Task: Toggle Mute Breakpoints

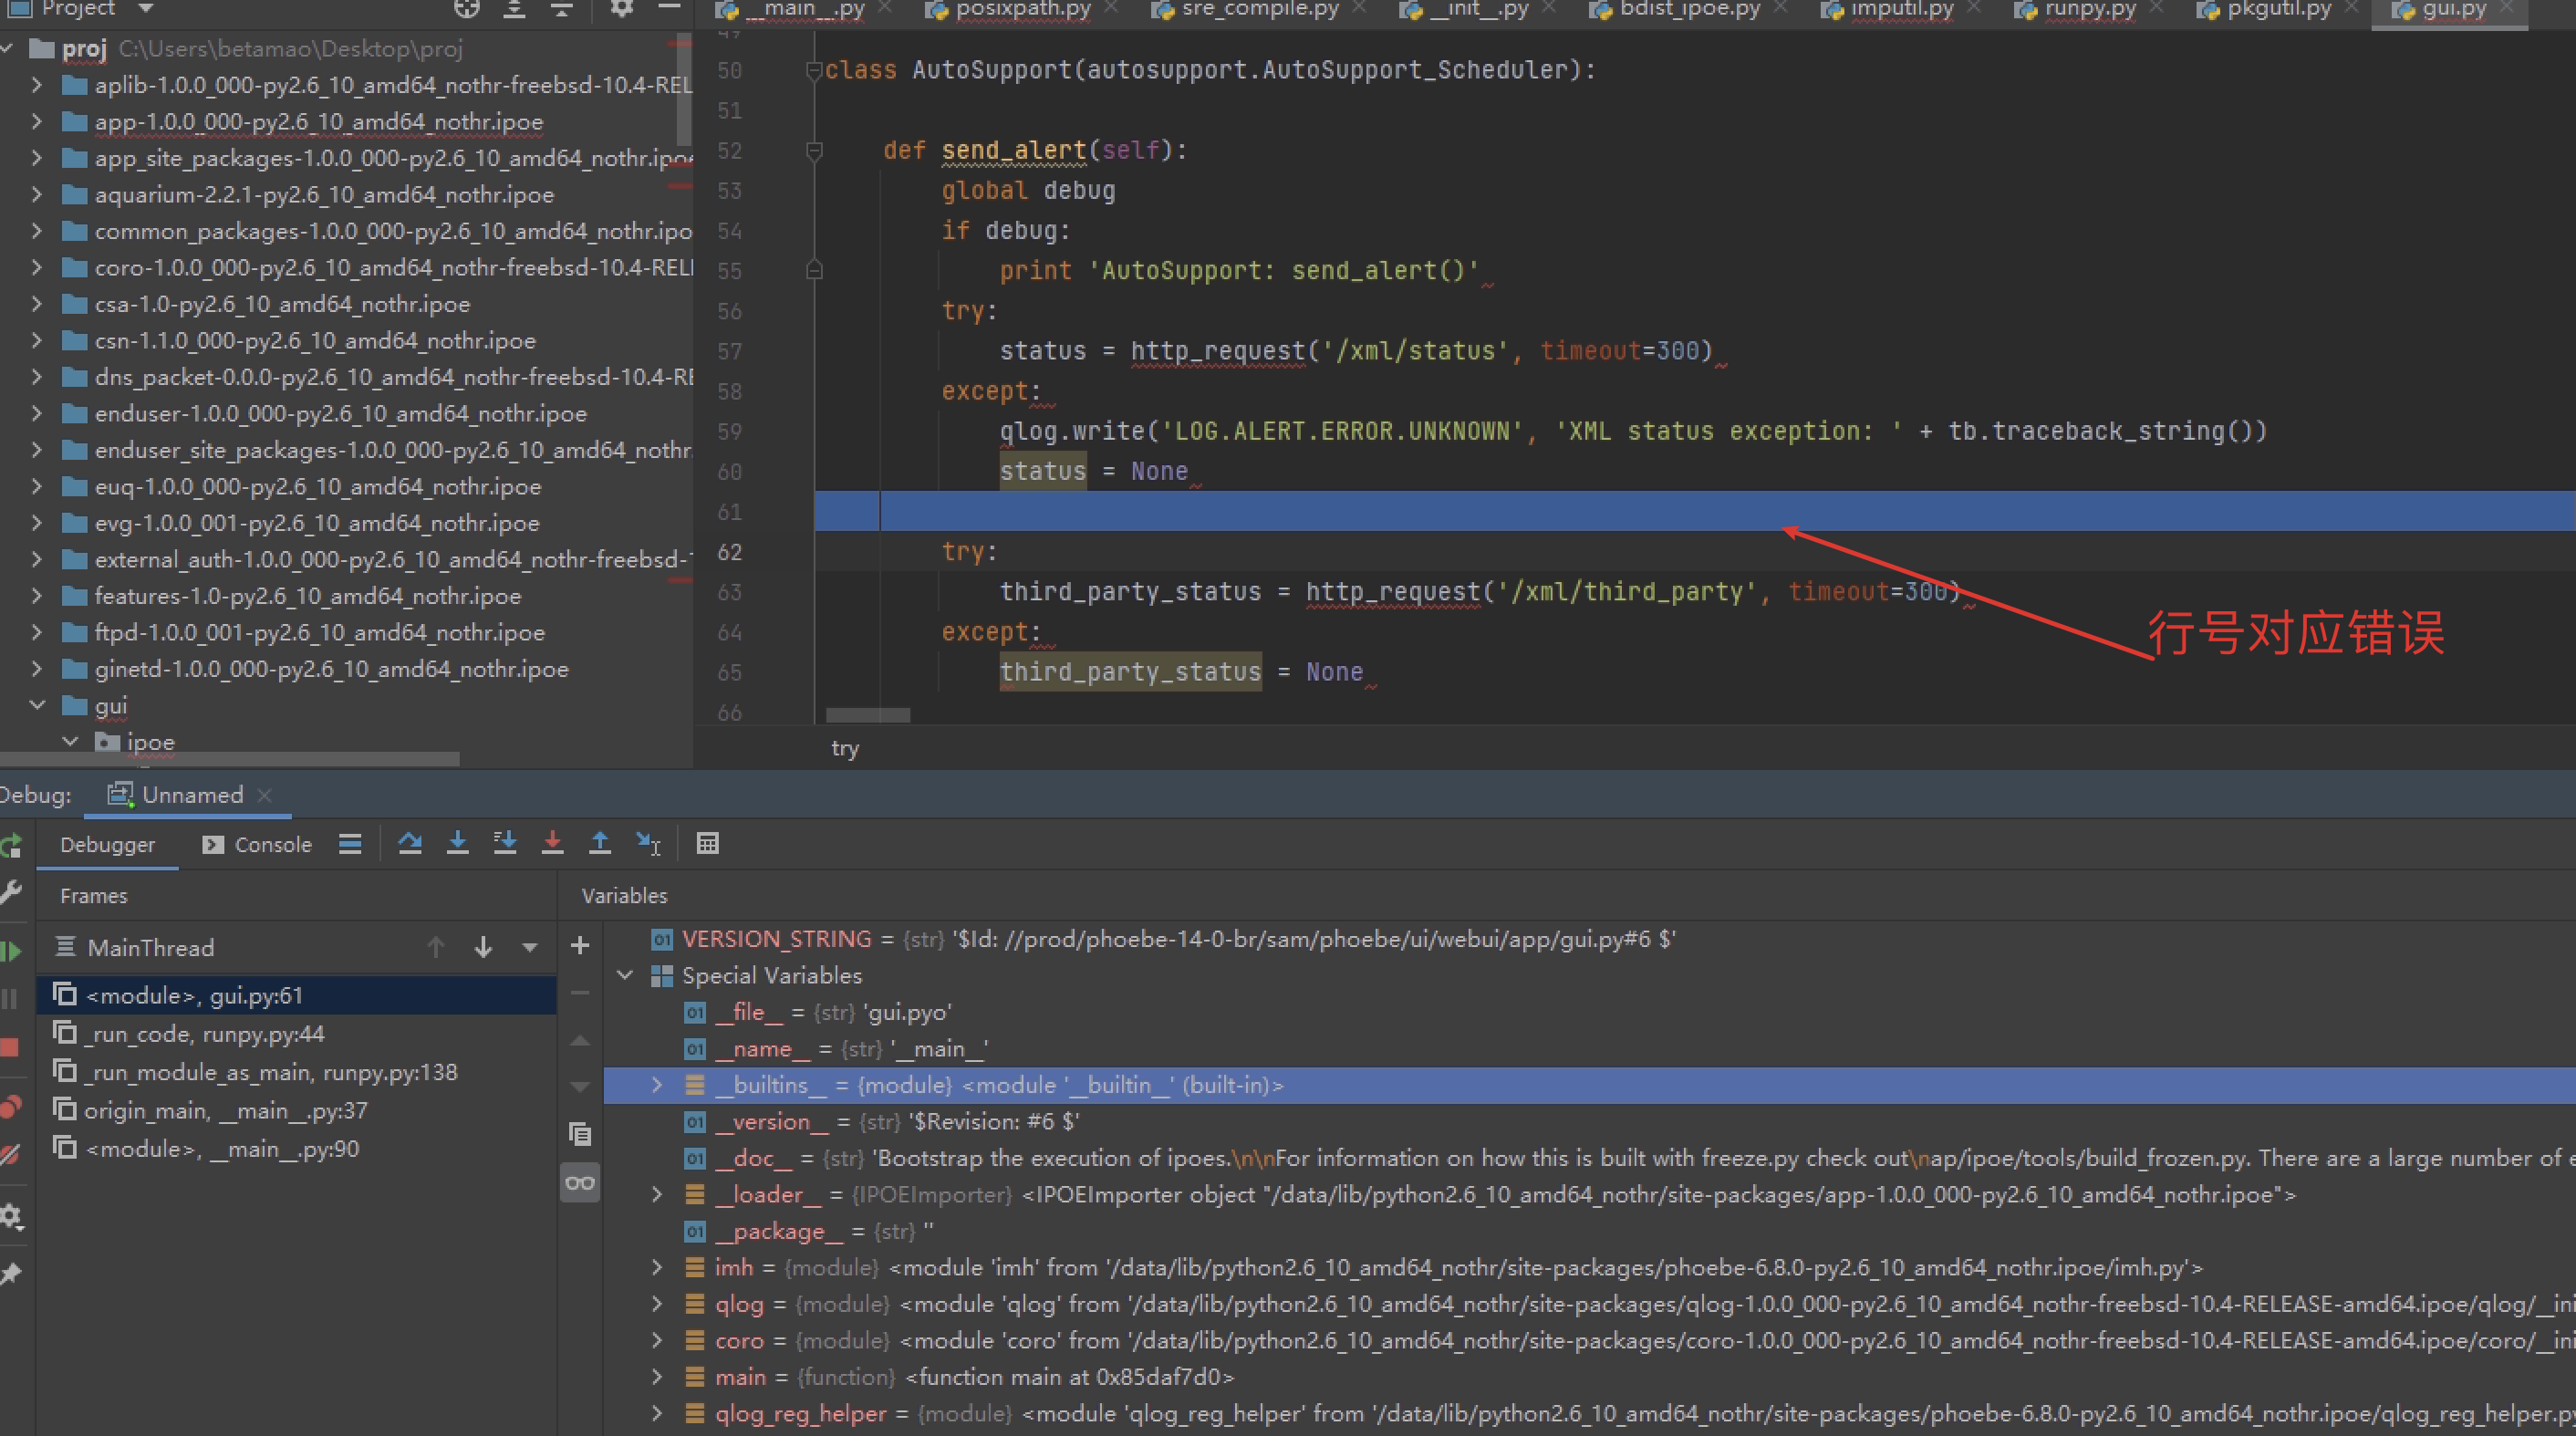Action: (x=11, y=1154)
